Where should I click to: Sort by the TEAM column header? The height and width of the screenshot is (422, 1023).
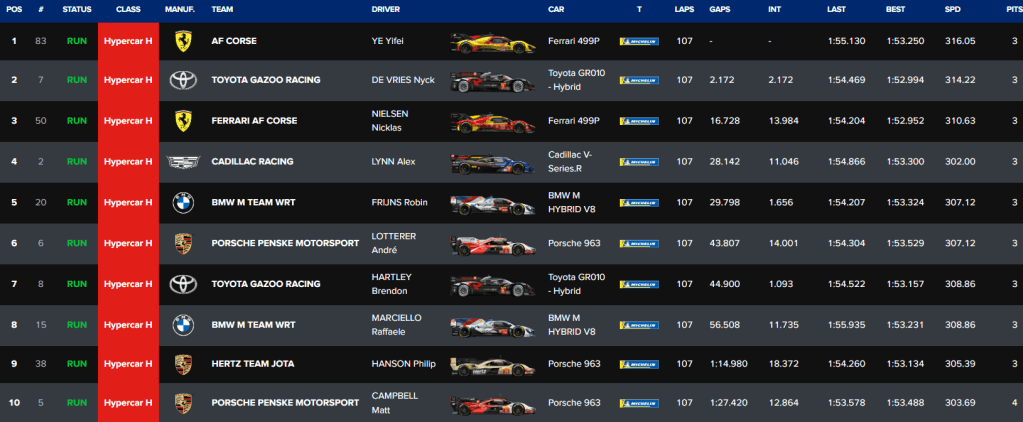(x=222, y=10)
